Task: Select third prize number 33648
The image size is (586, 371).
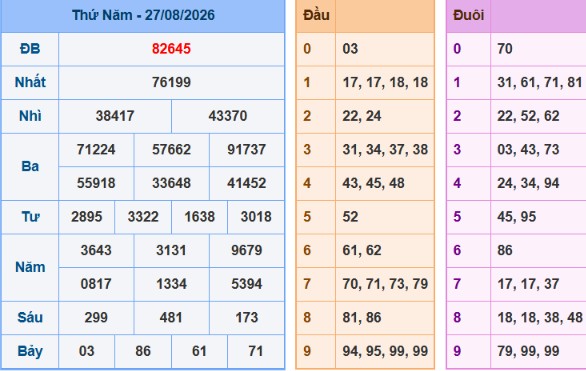Action: point(171,183)
